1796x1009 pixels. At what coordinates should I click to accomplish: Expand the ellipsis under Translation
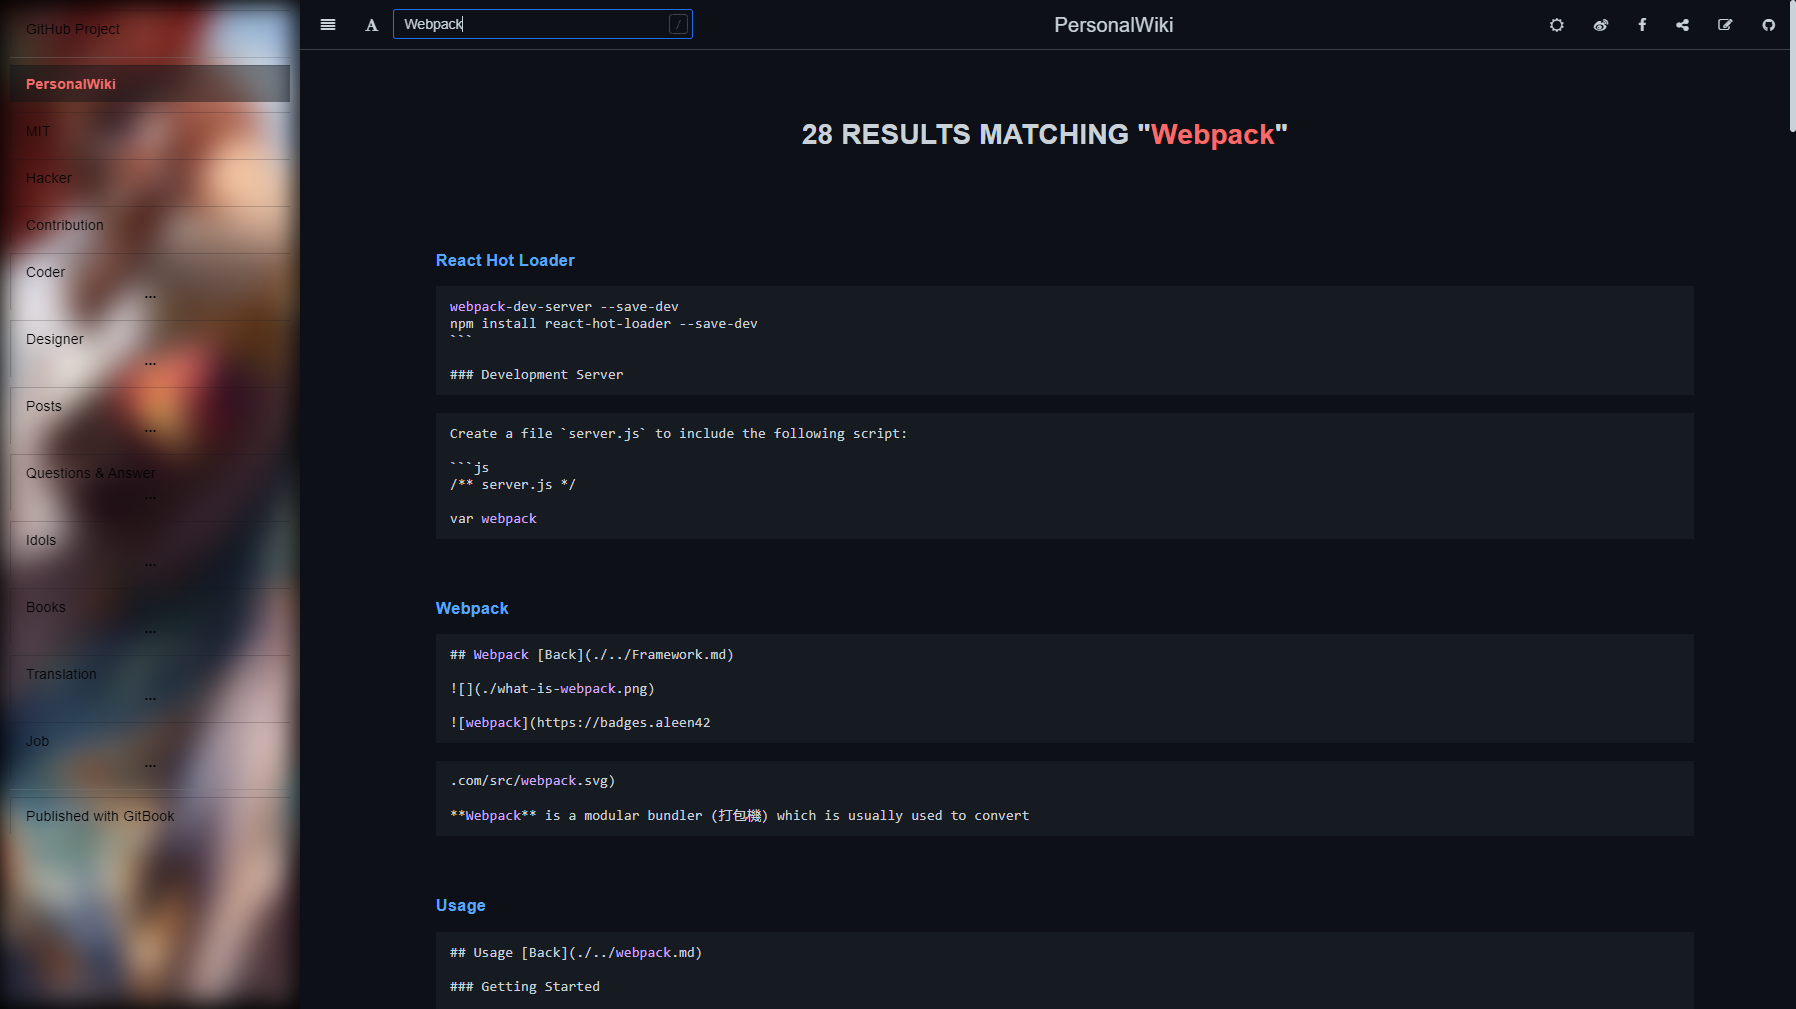tap(150, 698)
